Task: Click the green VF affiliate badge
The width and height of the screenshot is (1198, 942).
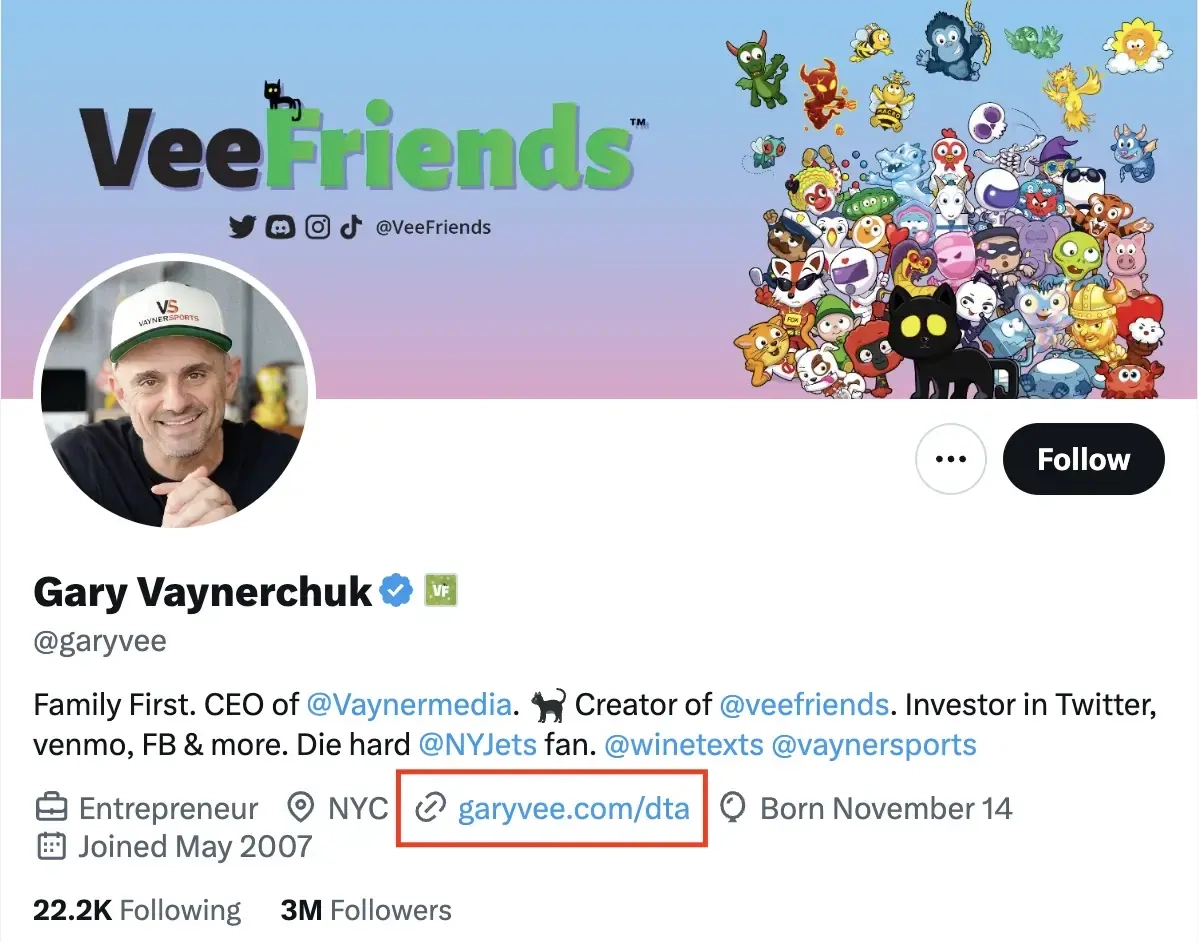Action: (x=441, y=592)
